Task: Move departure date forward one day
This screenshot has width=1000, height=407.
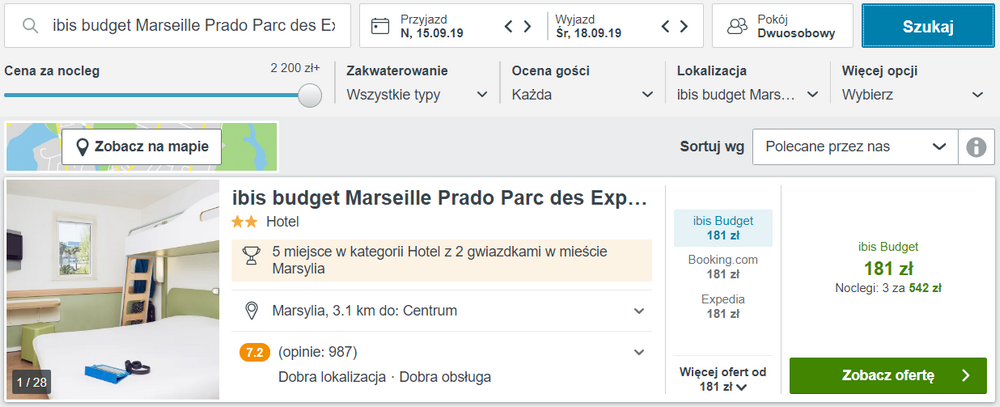Action: (x=684, y=26)
